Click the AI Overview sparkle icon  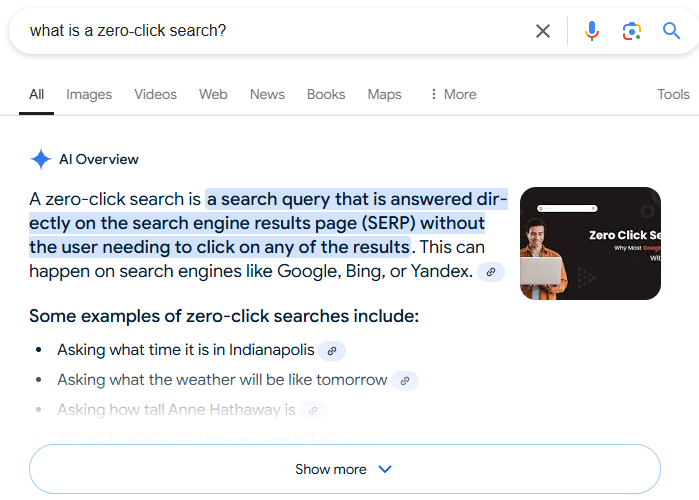click(x=41, y=159)
